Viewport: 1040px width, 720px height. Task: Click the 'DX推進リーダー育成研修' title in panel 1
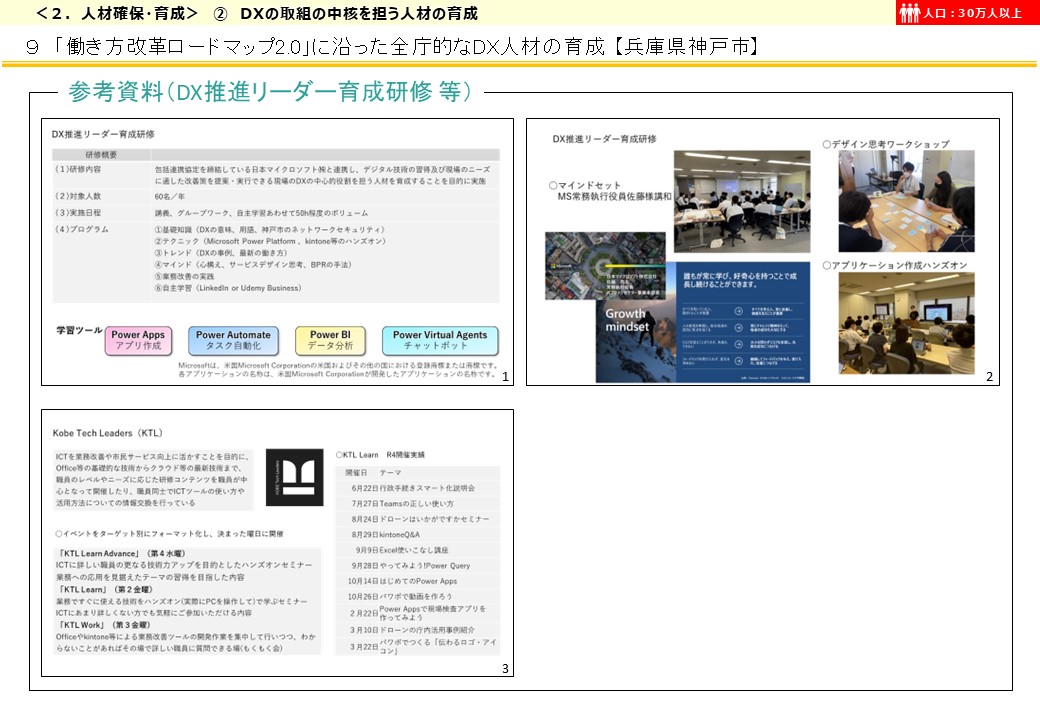click(103, 134)
